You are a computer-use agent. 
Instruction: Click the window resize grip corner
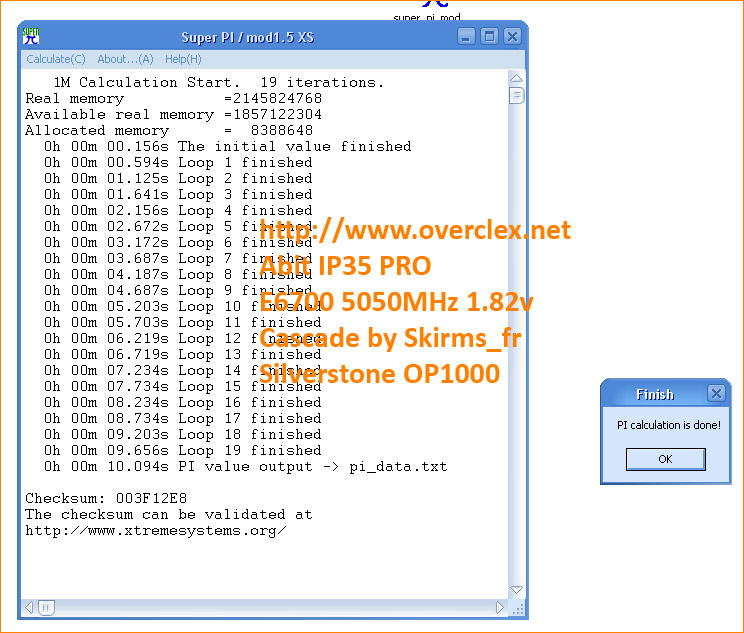pyautogui.click(x=517, y=608)
